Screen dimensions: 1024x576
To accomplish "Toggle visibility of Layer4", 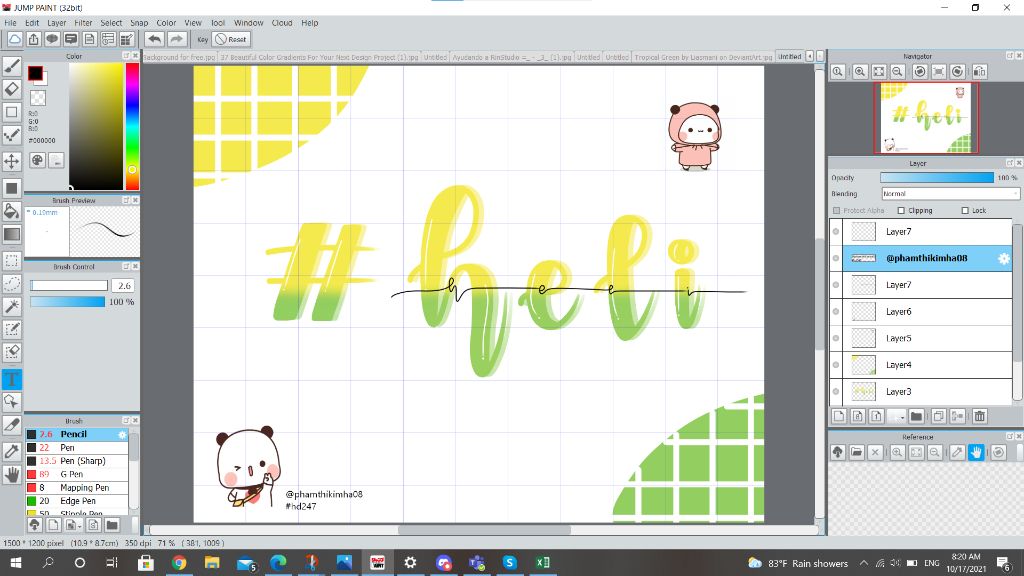I will (836, 365).
